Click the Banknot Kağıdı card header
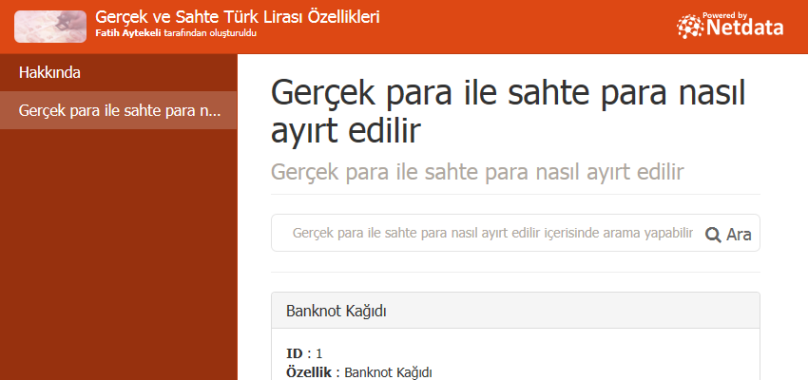Image resolution: width=808 pixels, height=380 pixels. point(515,311)
